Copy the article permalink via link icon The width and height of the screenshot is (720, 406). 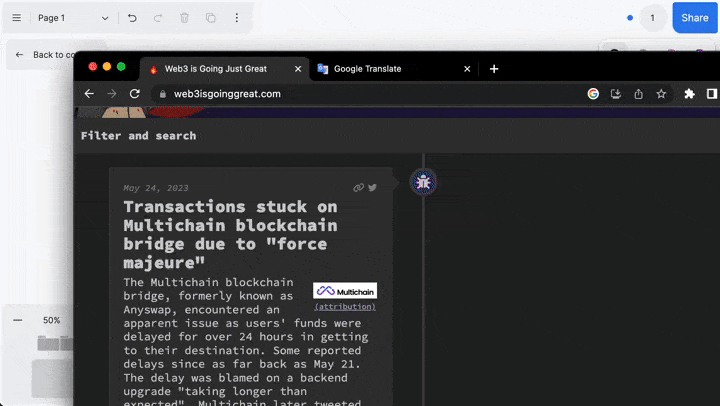359,187
